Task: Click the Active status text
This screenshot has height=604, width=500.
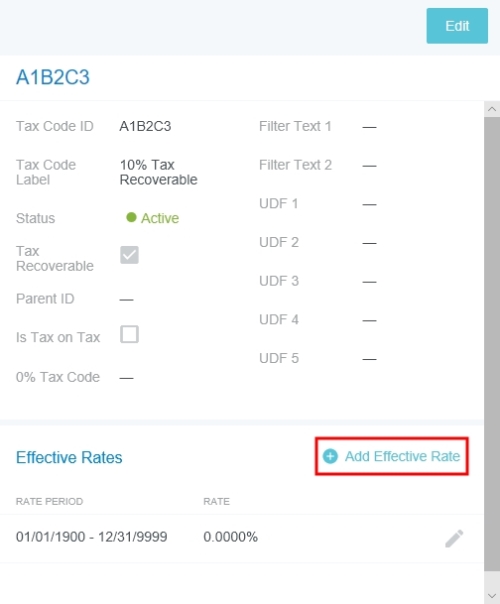Action: [160, 218]
